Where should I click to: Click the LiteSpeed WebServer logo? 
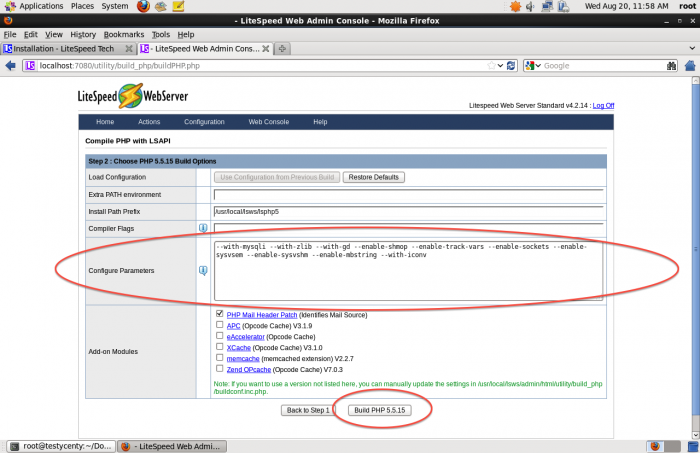[133, 96]
